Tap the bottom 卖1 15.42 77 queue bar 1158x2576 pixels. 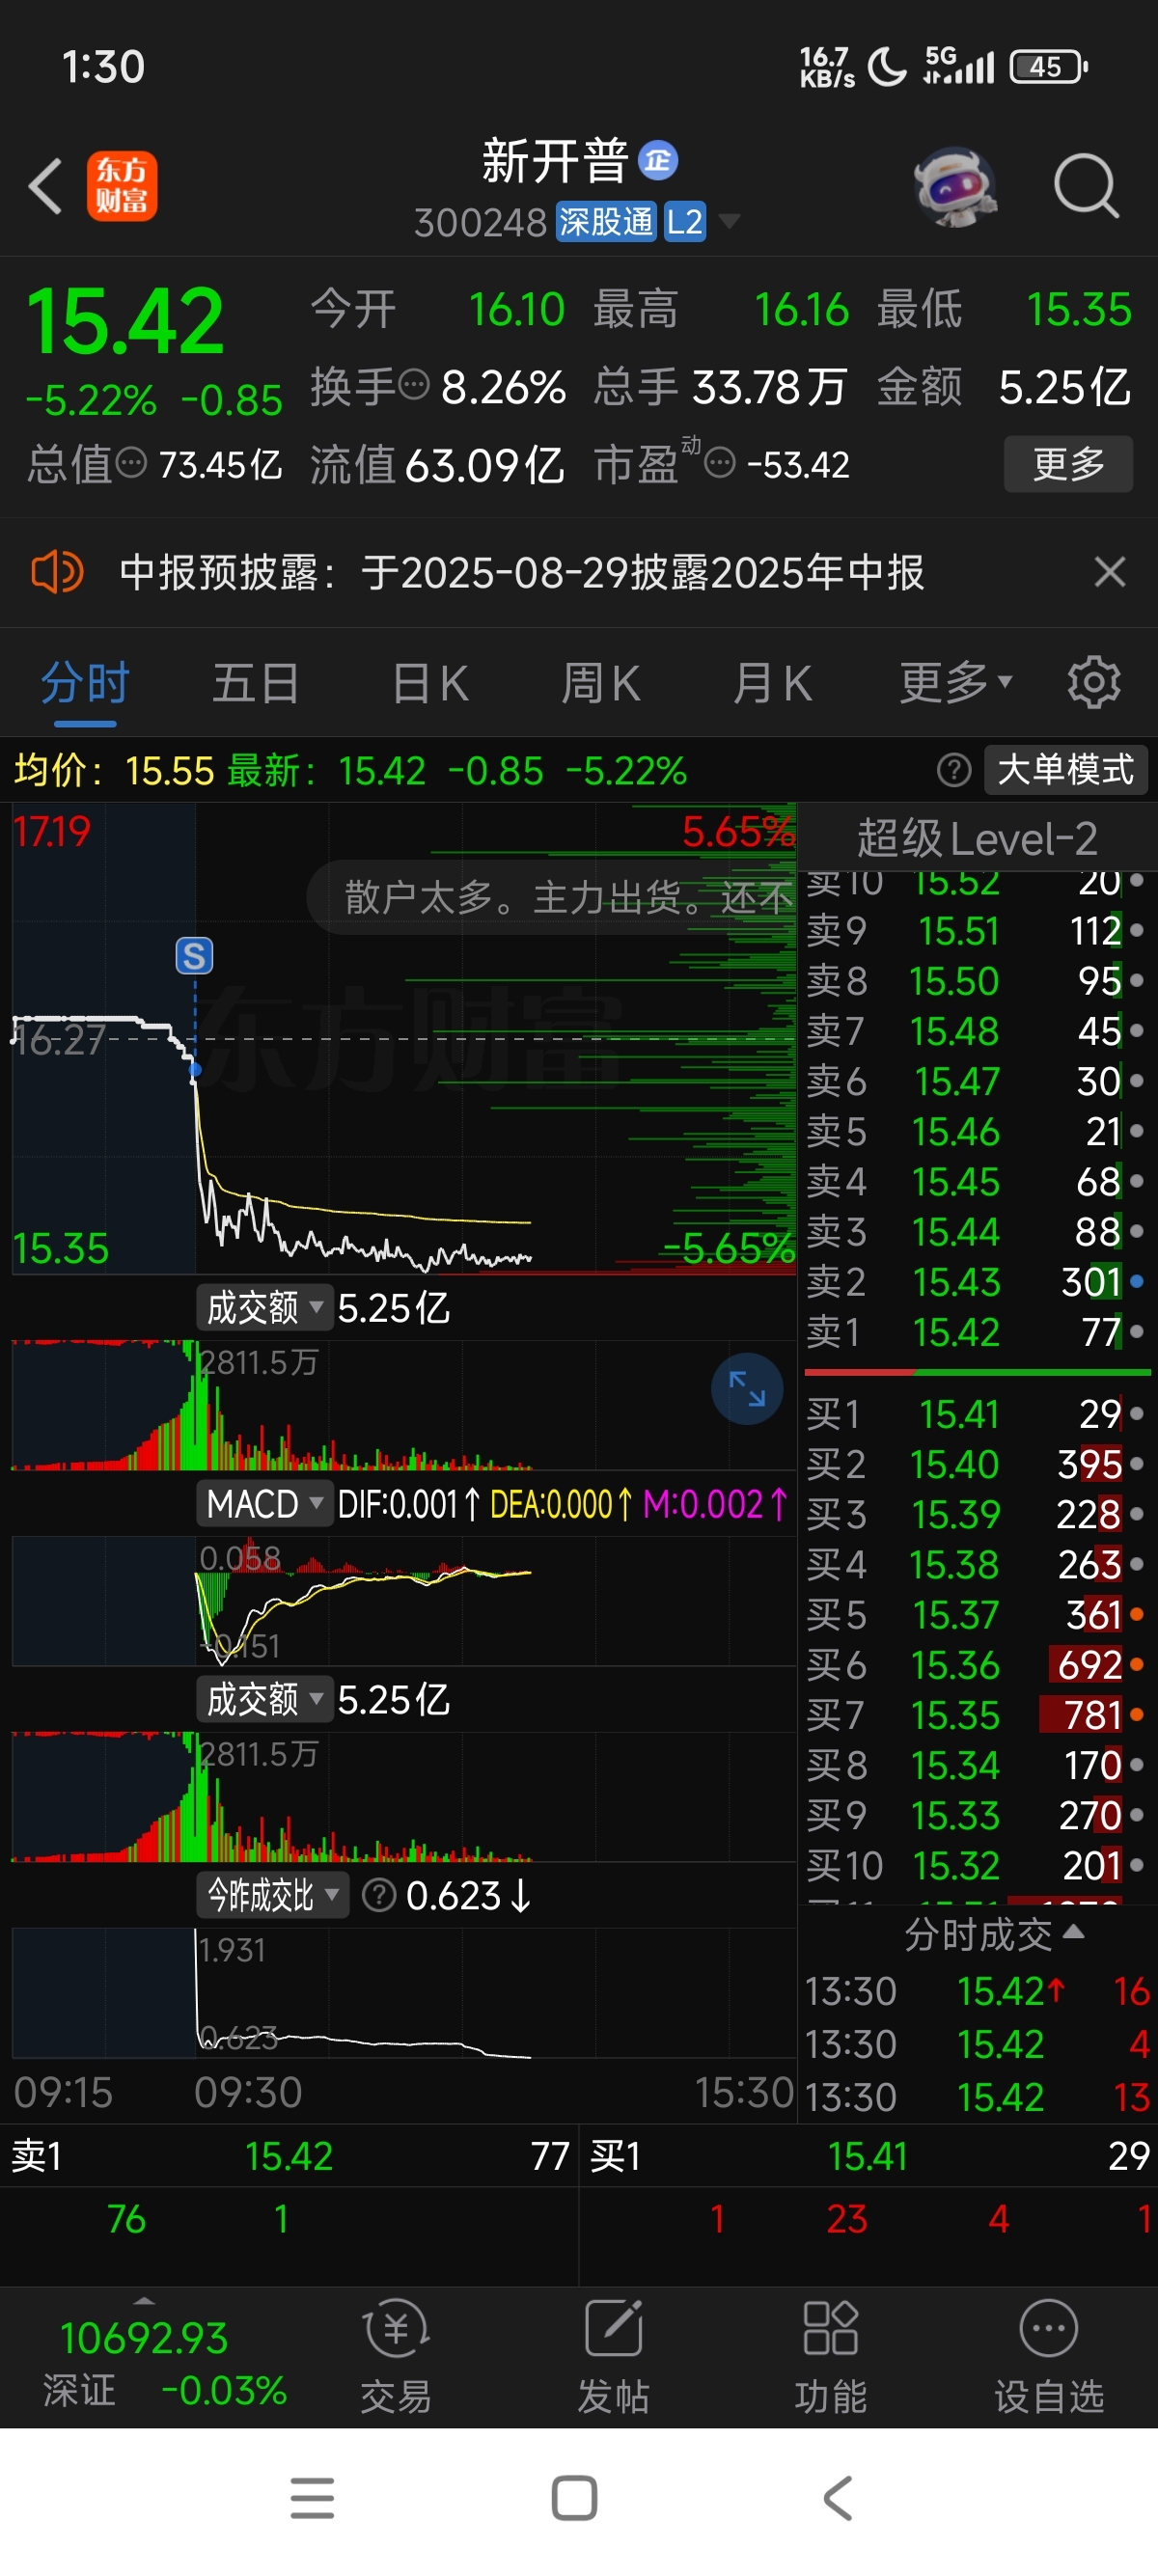[290, 2157]
